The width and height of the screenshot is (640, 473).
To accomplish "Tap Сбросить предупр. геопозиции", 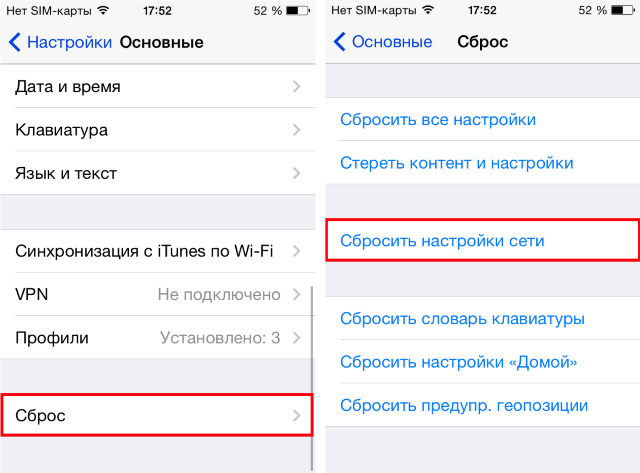I will coord(482,405).
